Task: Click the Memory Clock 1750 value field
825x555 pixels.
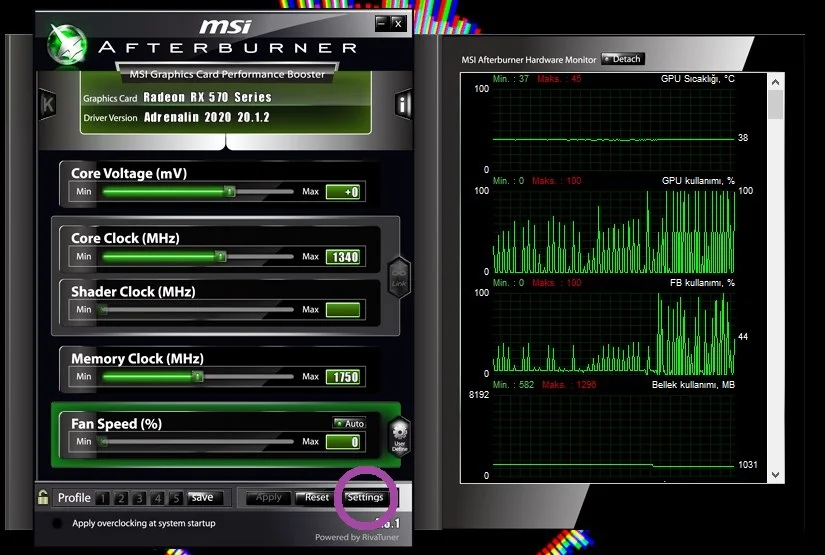Action: pyautogui.click(x=343, y=377)
